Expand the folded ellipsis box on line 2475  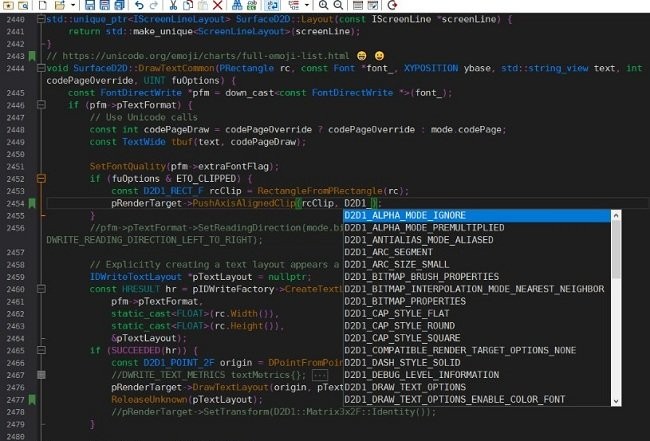[x=320, y=374]
